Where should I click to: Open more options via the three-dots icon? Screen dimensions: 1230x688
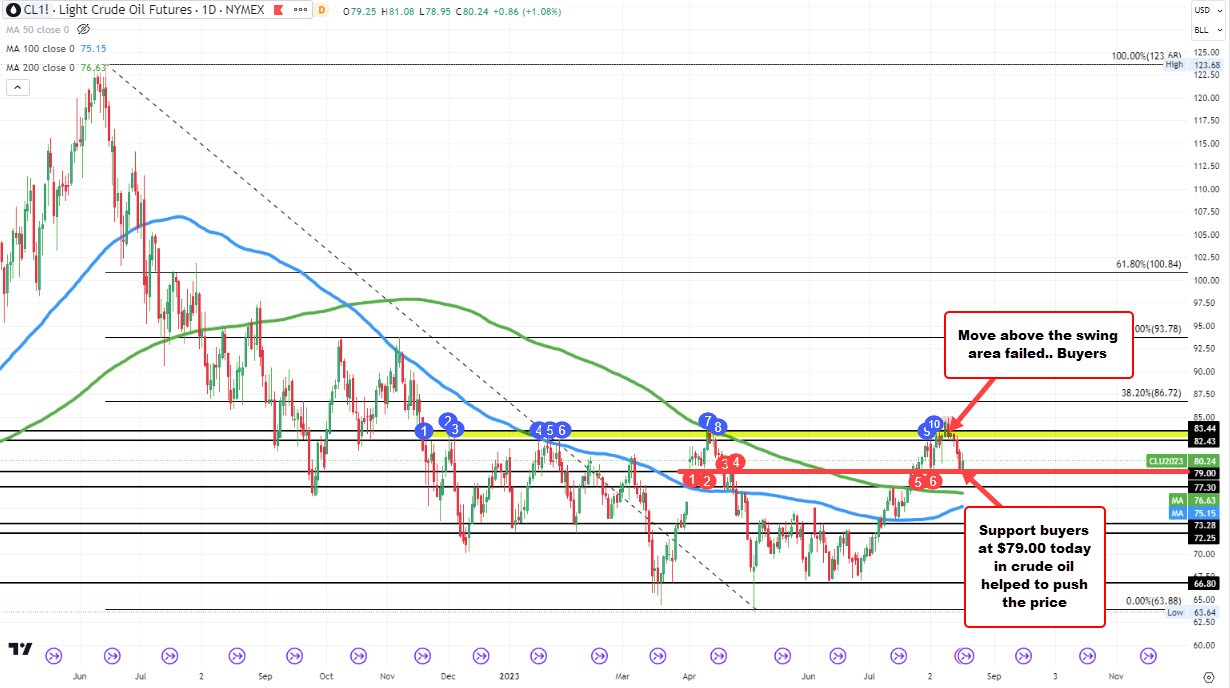tap(299, 9)
